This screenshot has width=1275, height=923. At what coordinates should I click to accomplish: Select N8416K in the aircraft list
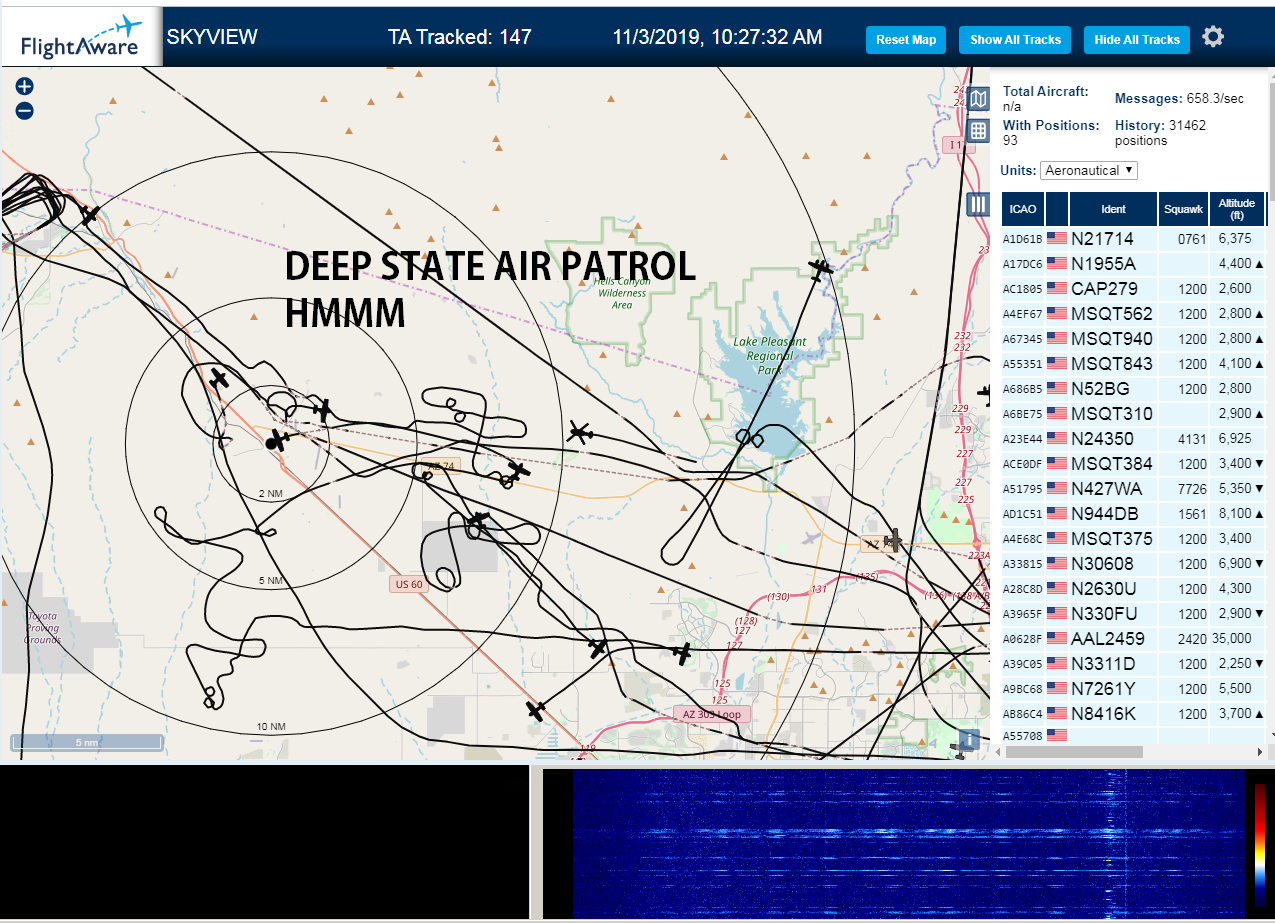[1134, 714]
